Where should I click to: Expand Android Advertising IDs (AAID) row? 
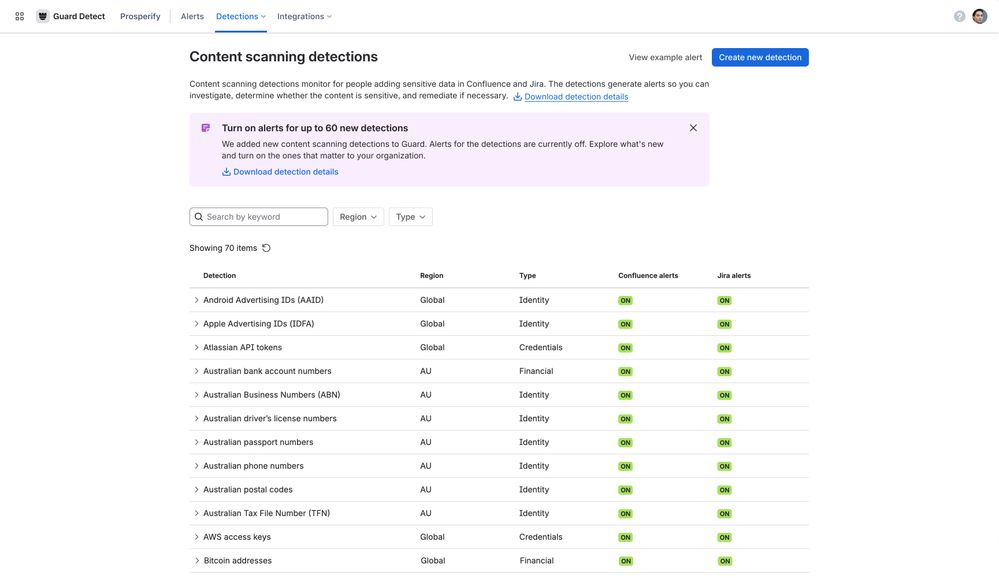click(196, 300)
